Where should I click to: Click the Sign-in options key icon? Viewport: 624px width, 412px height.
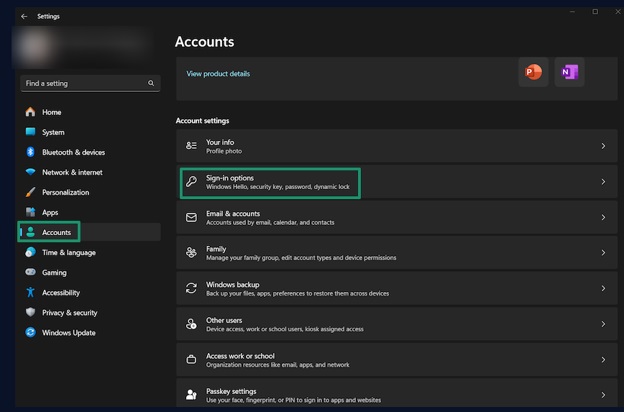coord(191,182)
